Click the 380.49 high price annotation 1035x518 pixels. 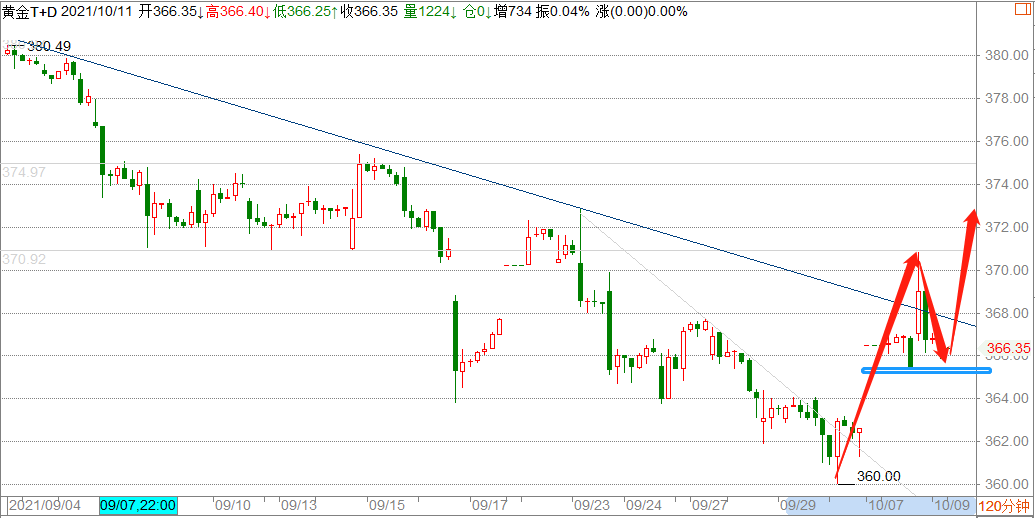pos(49,46)
